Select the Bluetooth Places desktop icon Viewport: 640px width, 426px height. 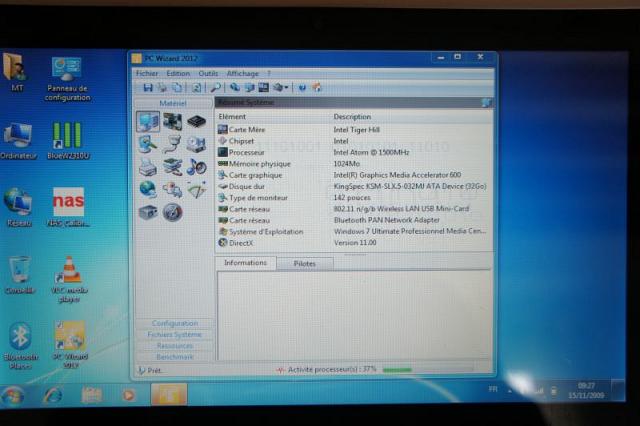pos(20,346)
